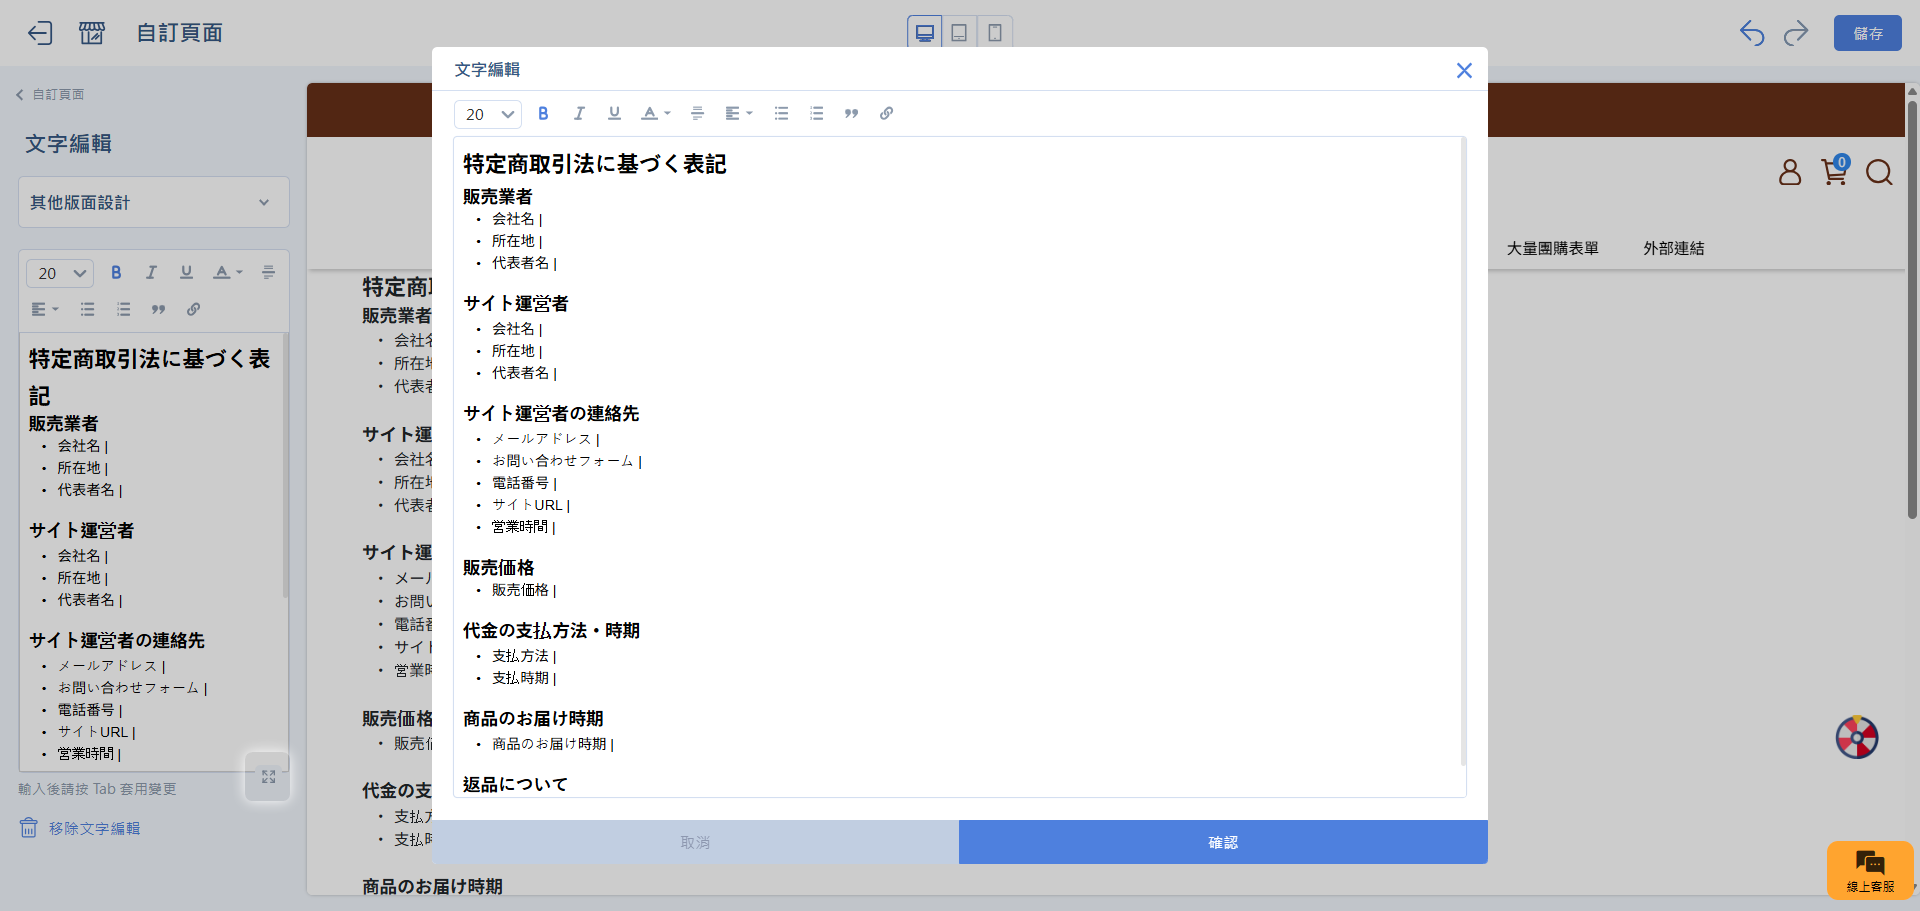This screenshot has height=911, width=1920.
Task: Click the 確認 button
Action: click(x=1222, y=842)
